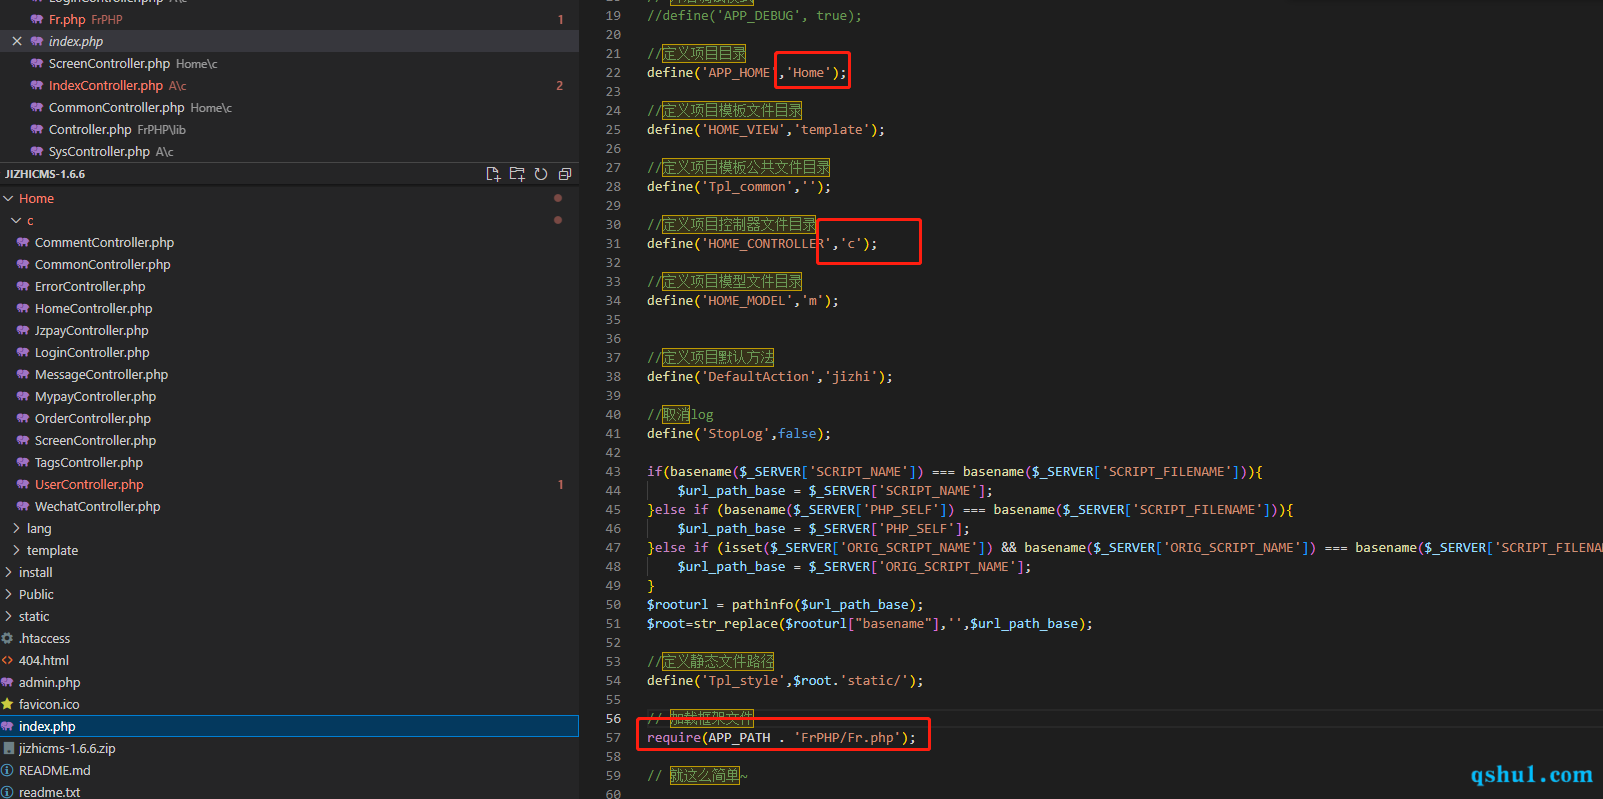Click the star icon beside favicon.ico
Image resolution: width=1603 pixels, height=799 pixels.
(x=7, y=704)
